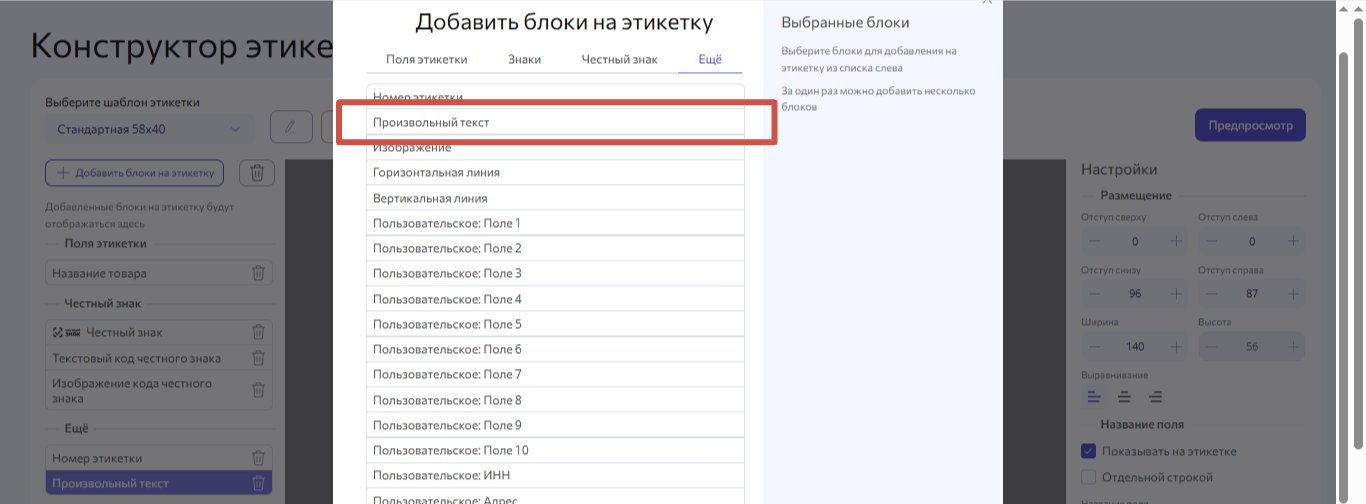Image resolution: width=1366 pixels, height=504 pixels.
Task: Choose Горизонтальная линия block
Action: tap(555, 172)
